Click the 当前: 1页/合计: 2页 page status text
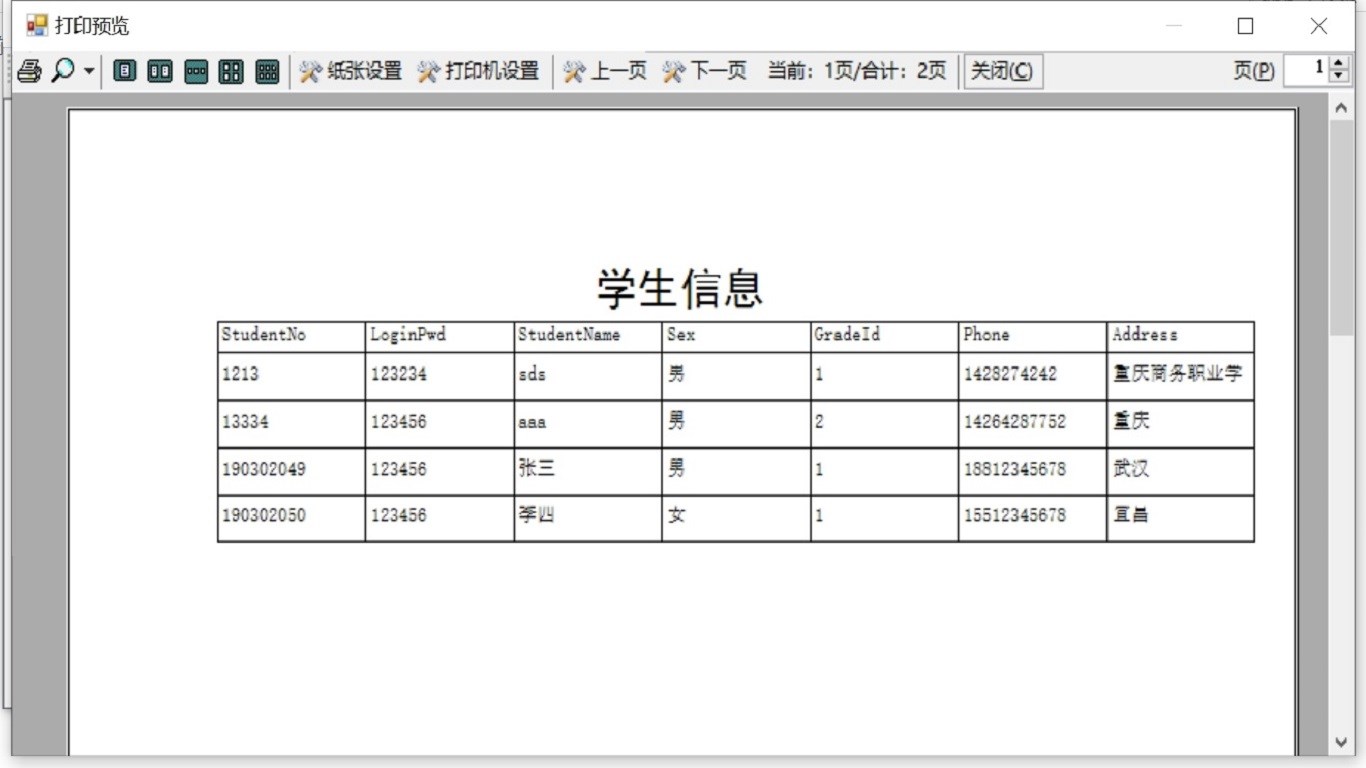This screenshot has height=768, width=1366. click(857, 71)
